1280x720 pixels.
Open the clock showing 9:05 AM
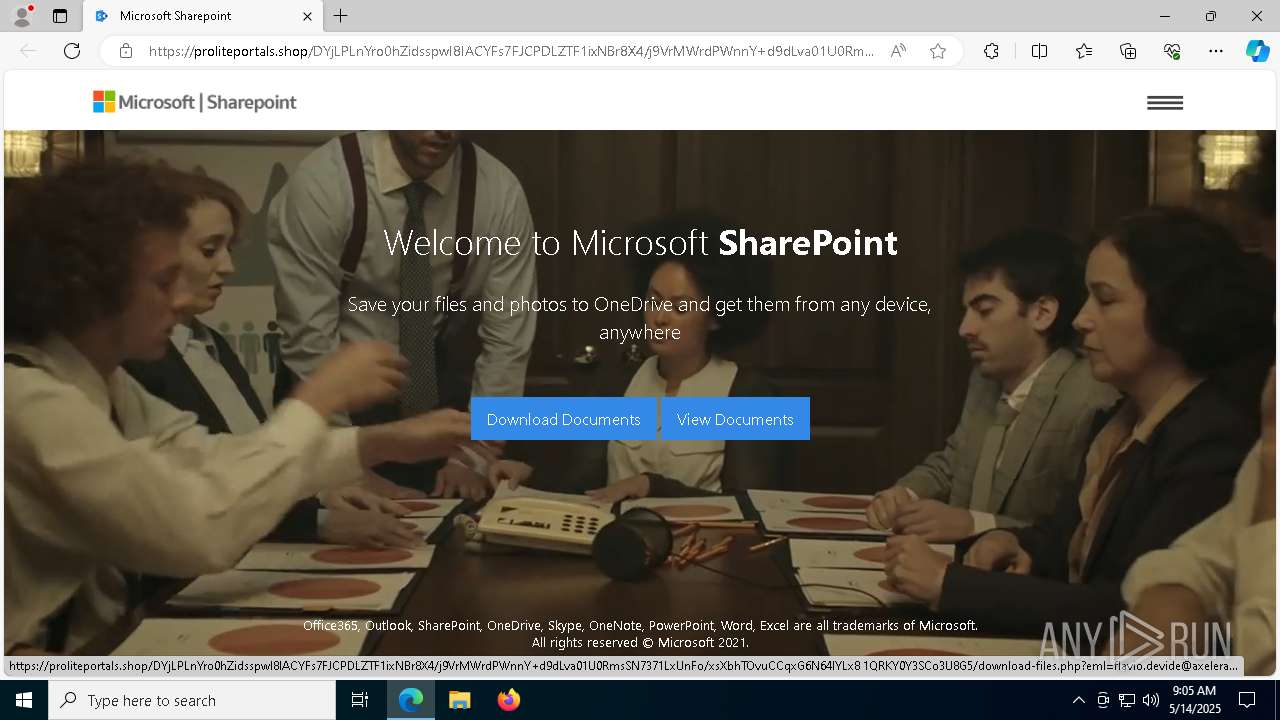click(x=1195, y=700)
